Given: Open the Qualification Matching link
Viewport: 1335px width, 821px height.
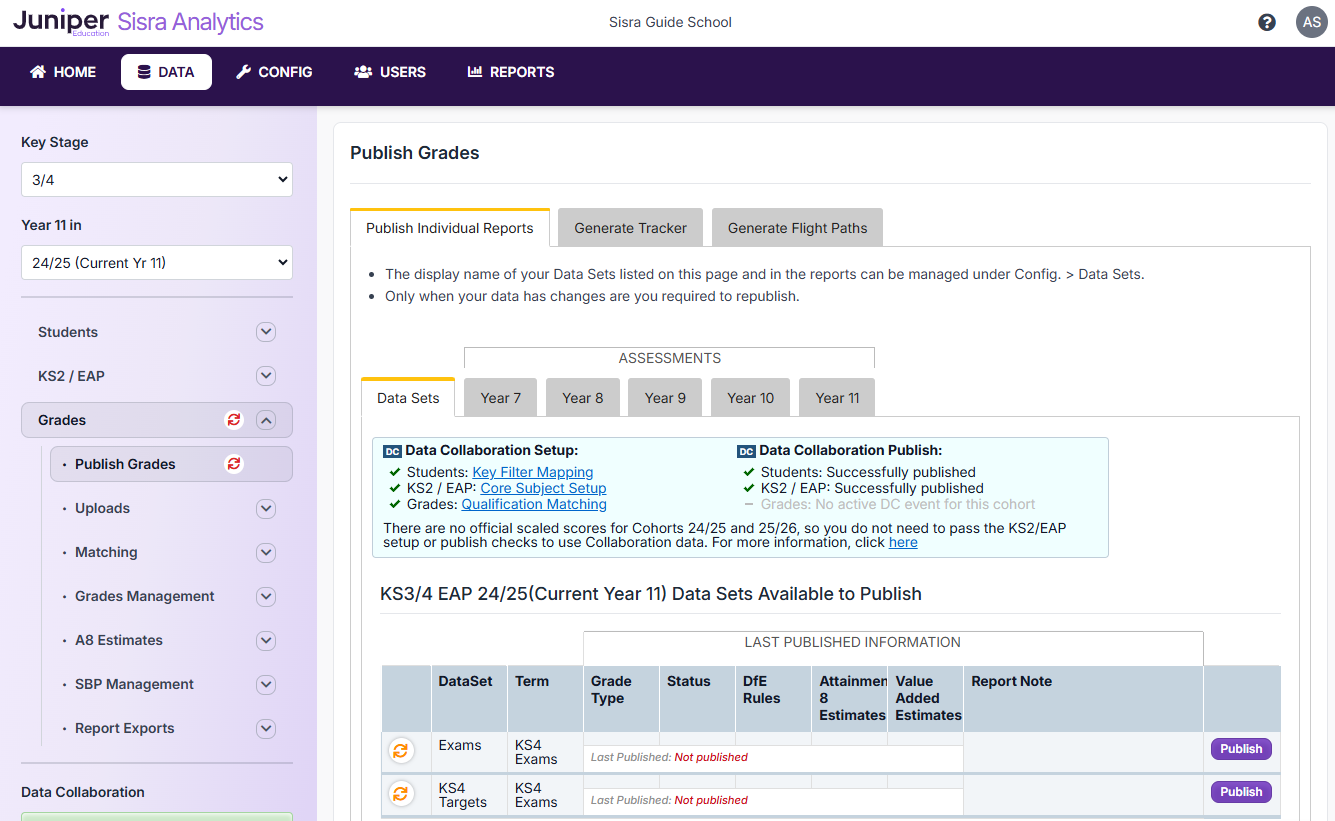Looking at the screenshot, I should [x=534, y=504].
